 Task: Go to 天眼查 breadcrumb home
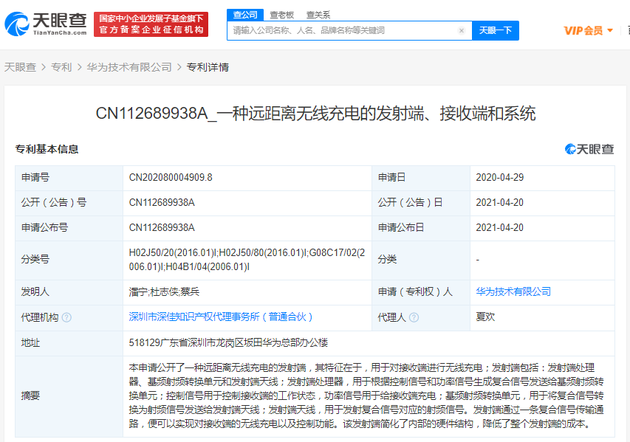tap(20, 67)
